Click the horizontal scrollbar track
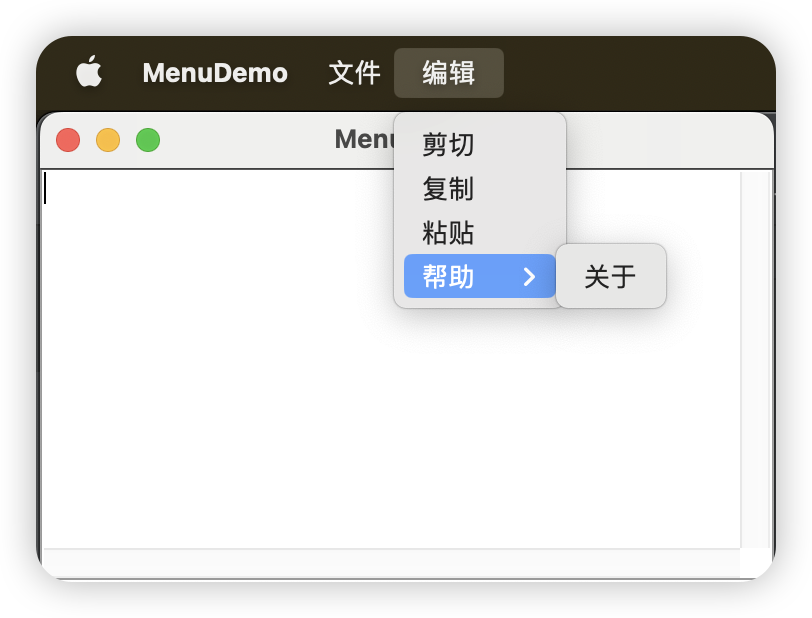This screenshot has width=812, height=618. click(390, 563)
